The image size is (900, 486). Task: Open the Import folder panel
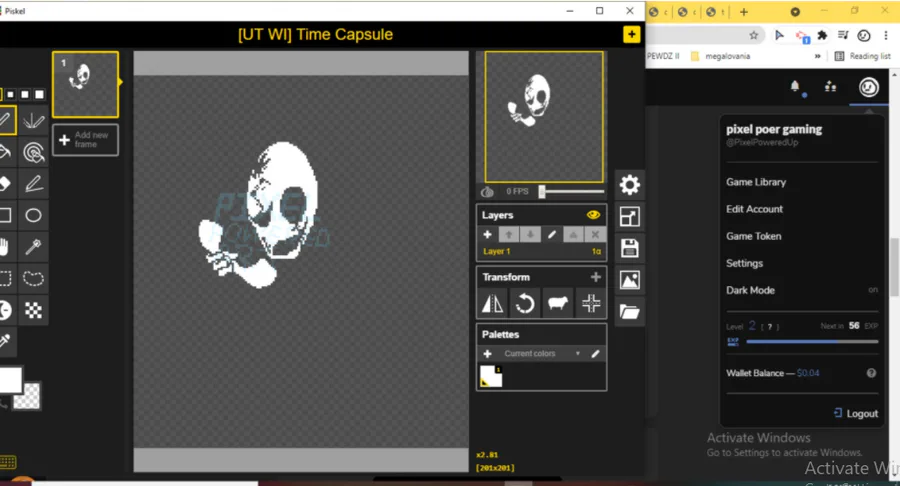coord(630,312)
